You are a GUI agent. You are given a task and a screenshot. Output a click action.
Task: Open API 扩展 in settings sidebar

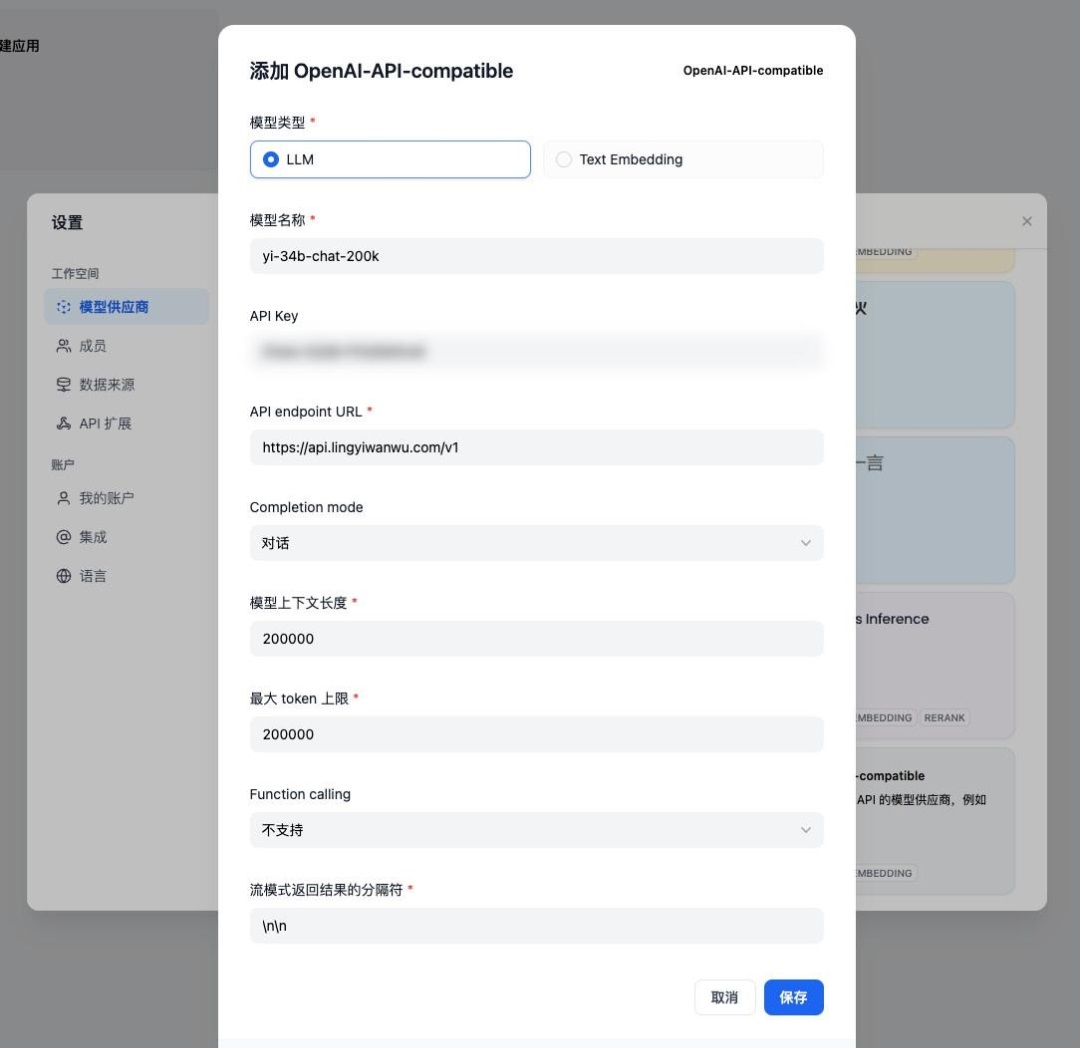127,423
